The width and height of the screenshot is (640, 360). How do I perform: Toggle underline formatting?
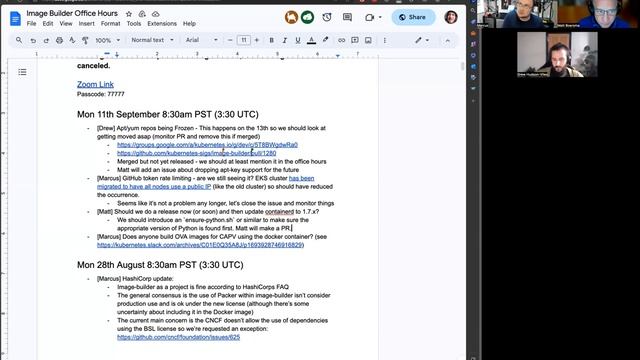pyautogui.click(x=298, y=40)
